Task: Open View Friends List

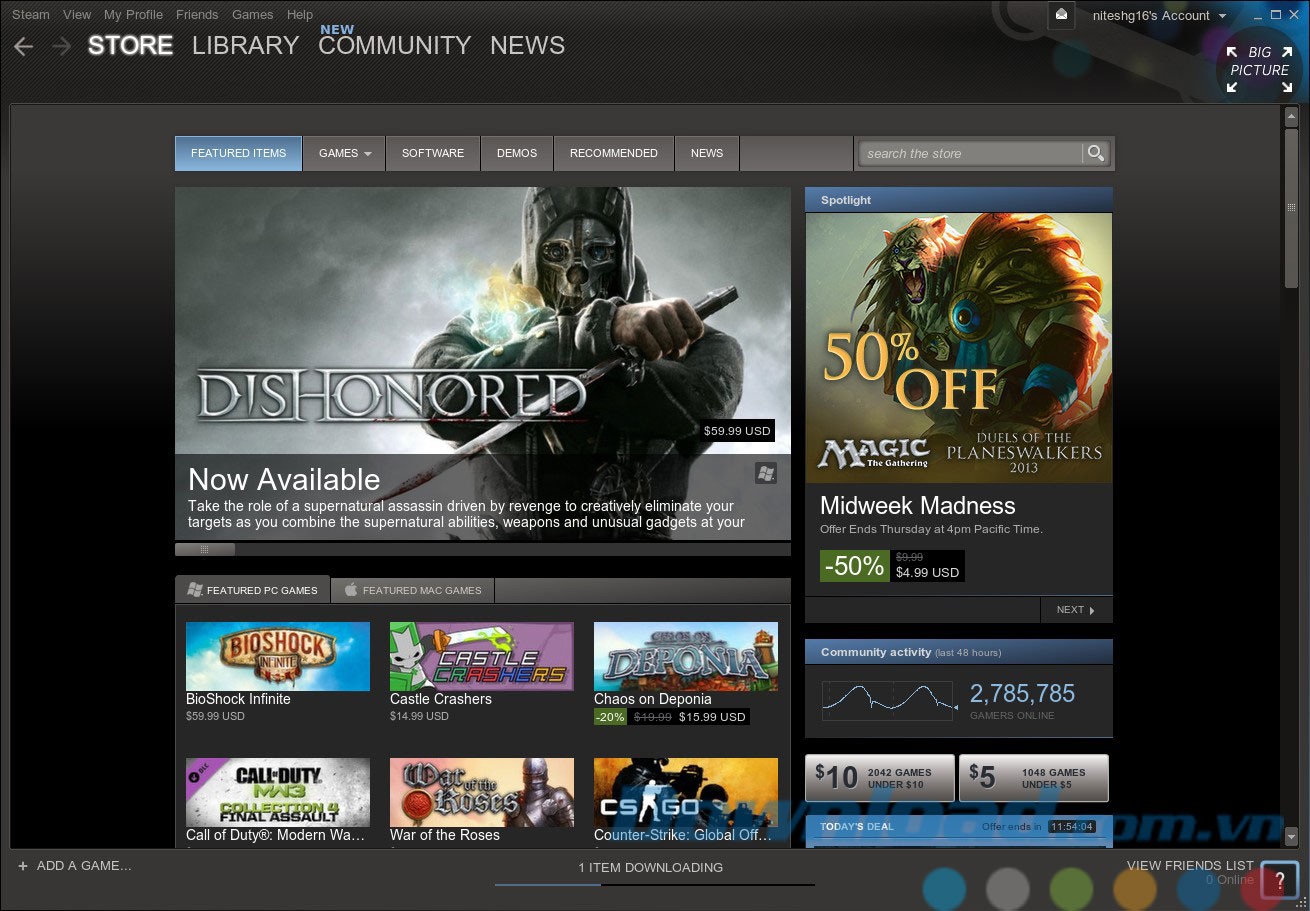Action: click(1189, 865)
